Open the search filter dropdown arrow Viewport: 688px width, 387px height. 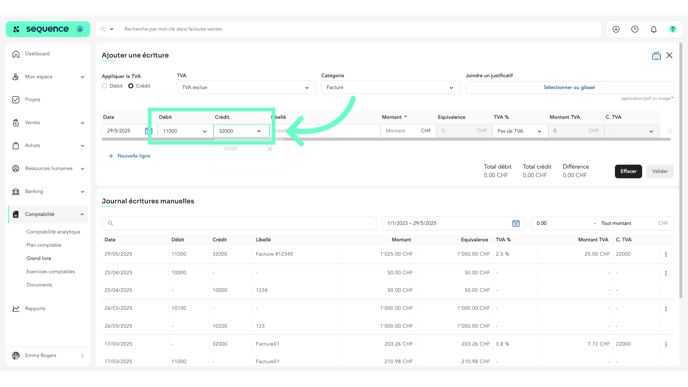pyautogui.click(x=111, y=29)
